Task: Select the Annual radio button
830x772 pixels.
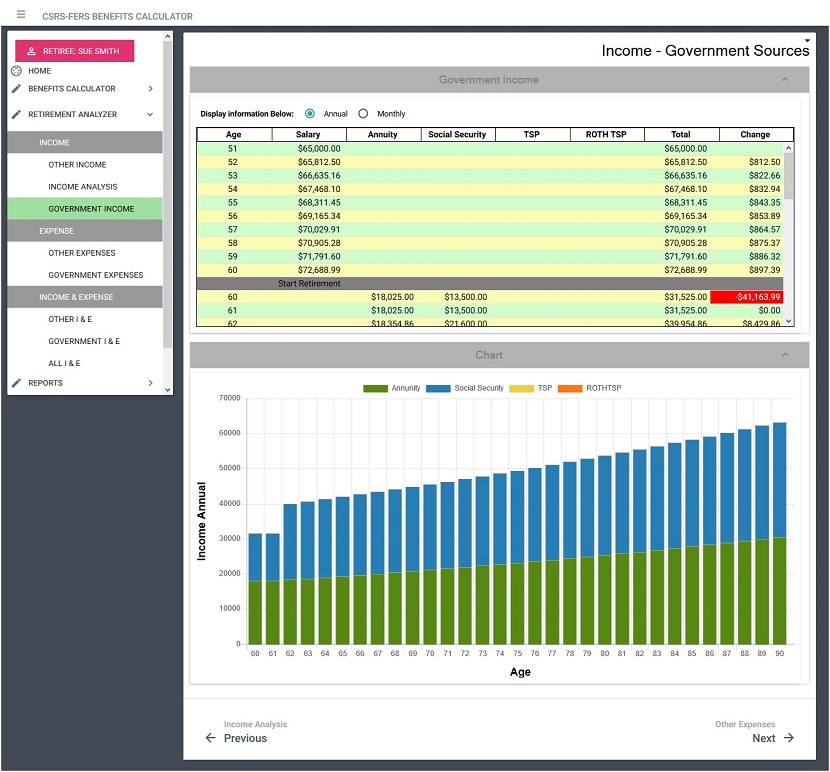Action: pos(310,113)
